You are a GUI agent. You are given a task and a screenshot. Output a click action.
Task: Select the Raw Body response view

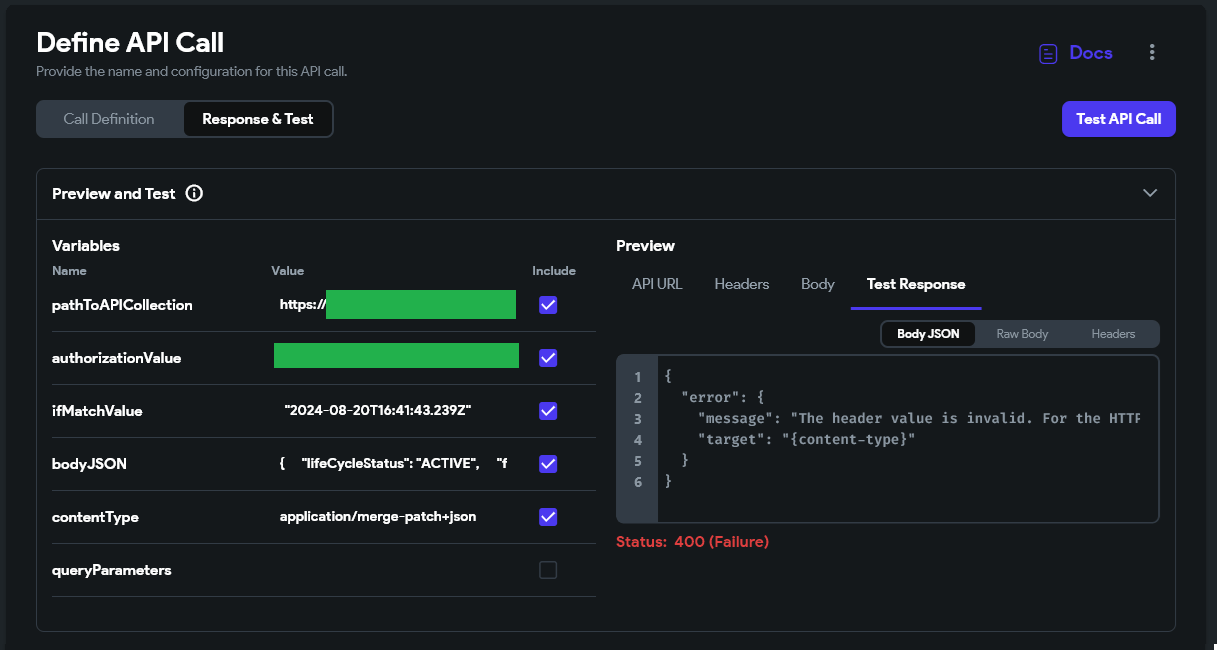pos(1022,334)
